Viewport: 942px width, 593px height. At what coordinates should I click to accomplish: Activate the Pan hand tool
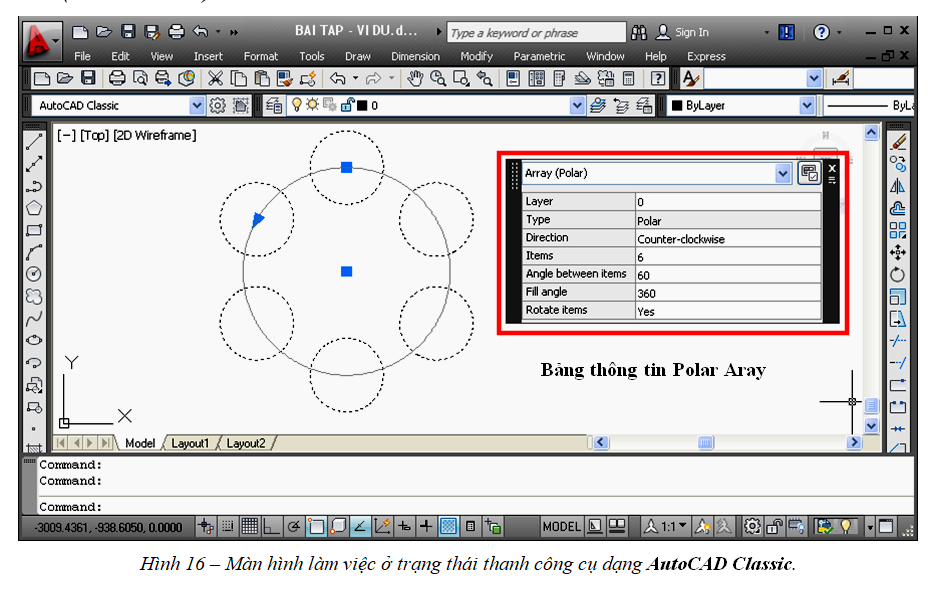(x=415, y=78)
